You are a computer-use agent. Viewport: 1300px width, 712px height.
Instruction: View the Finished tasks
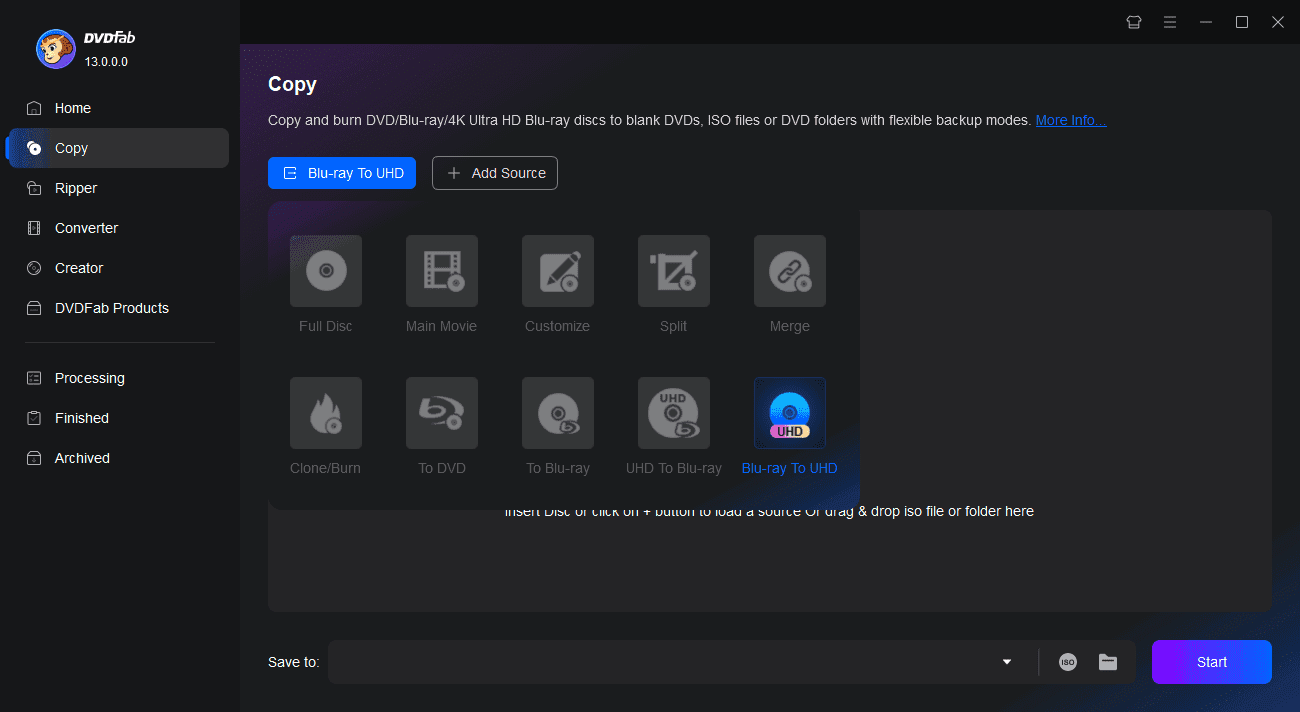118,418
